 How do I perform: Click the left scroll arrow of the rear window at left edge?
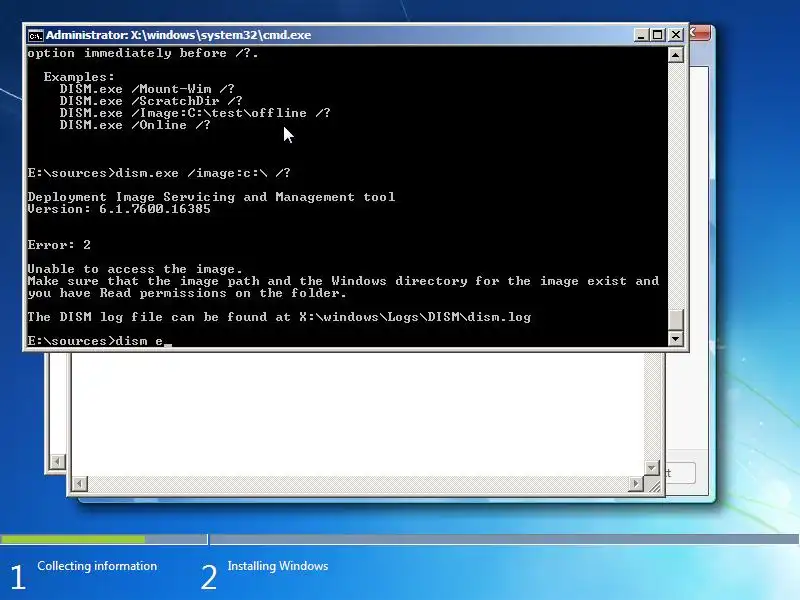[x=57, y=462]
